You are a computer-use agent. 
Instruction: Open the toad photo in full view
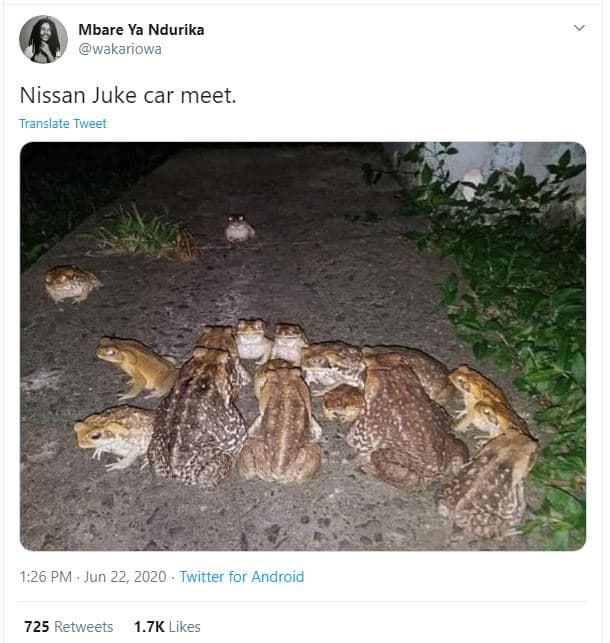click(x=303, y=346)
